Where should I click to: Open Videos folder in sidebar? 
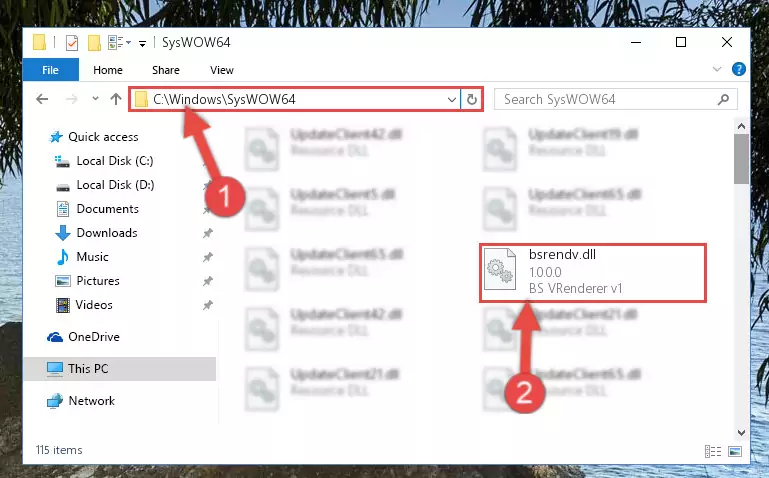tap(94, 305)
